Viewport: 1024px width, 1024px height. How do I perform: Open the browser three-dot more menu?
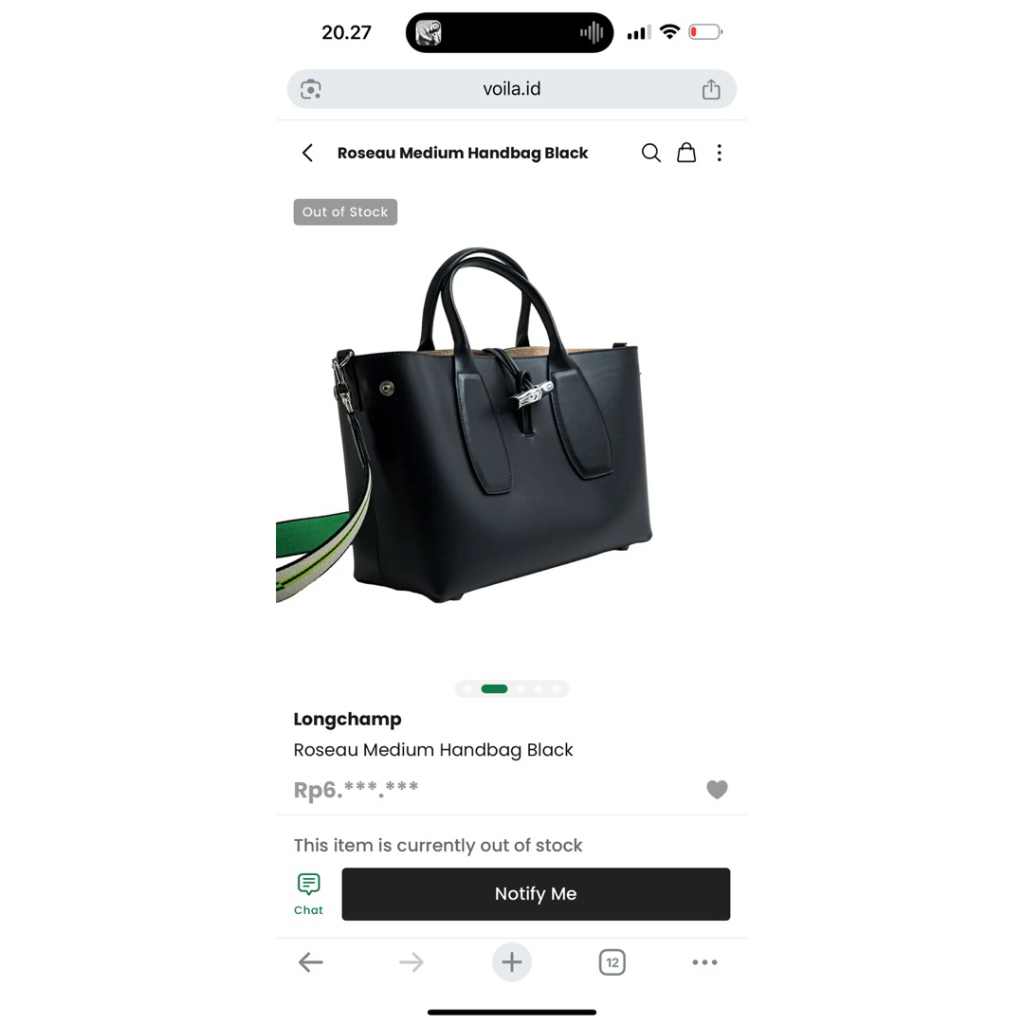tap(705, 962)
